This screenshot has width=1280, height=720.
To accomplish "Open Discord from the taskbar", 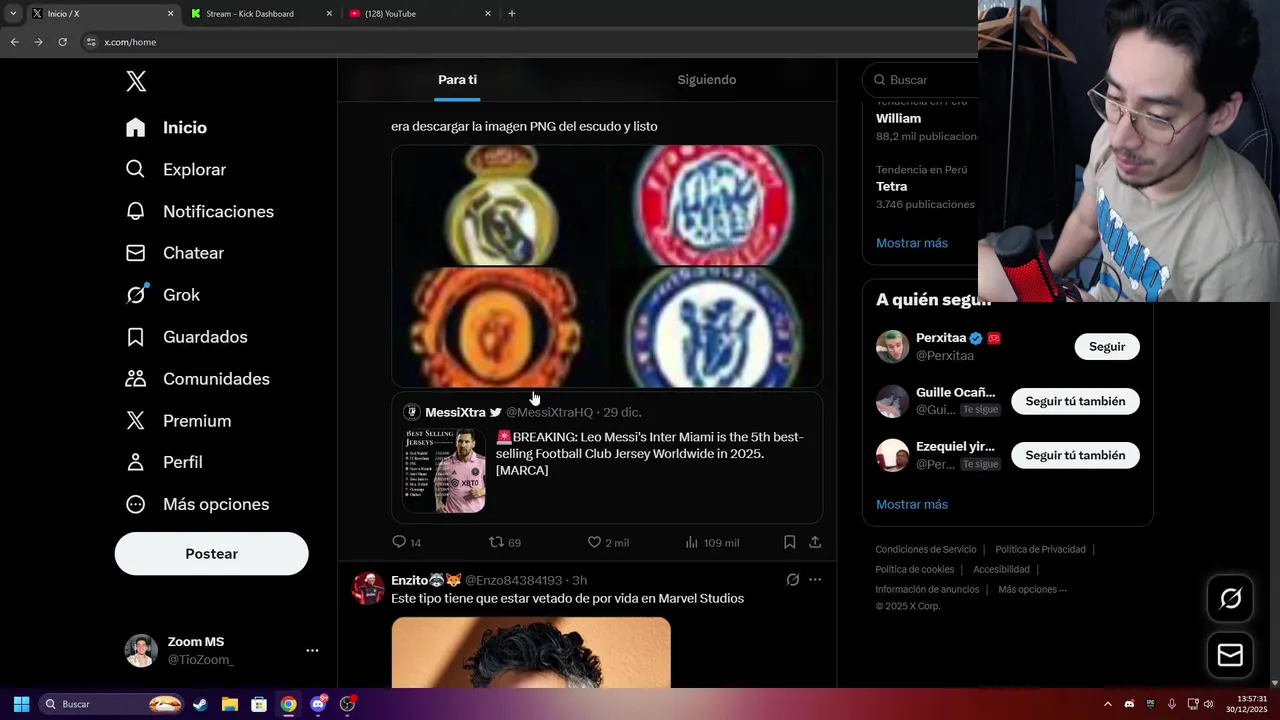I will pyautogui.click(x=318, y=704).
